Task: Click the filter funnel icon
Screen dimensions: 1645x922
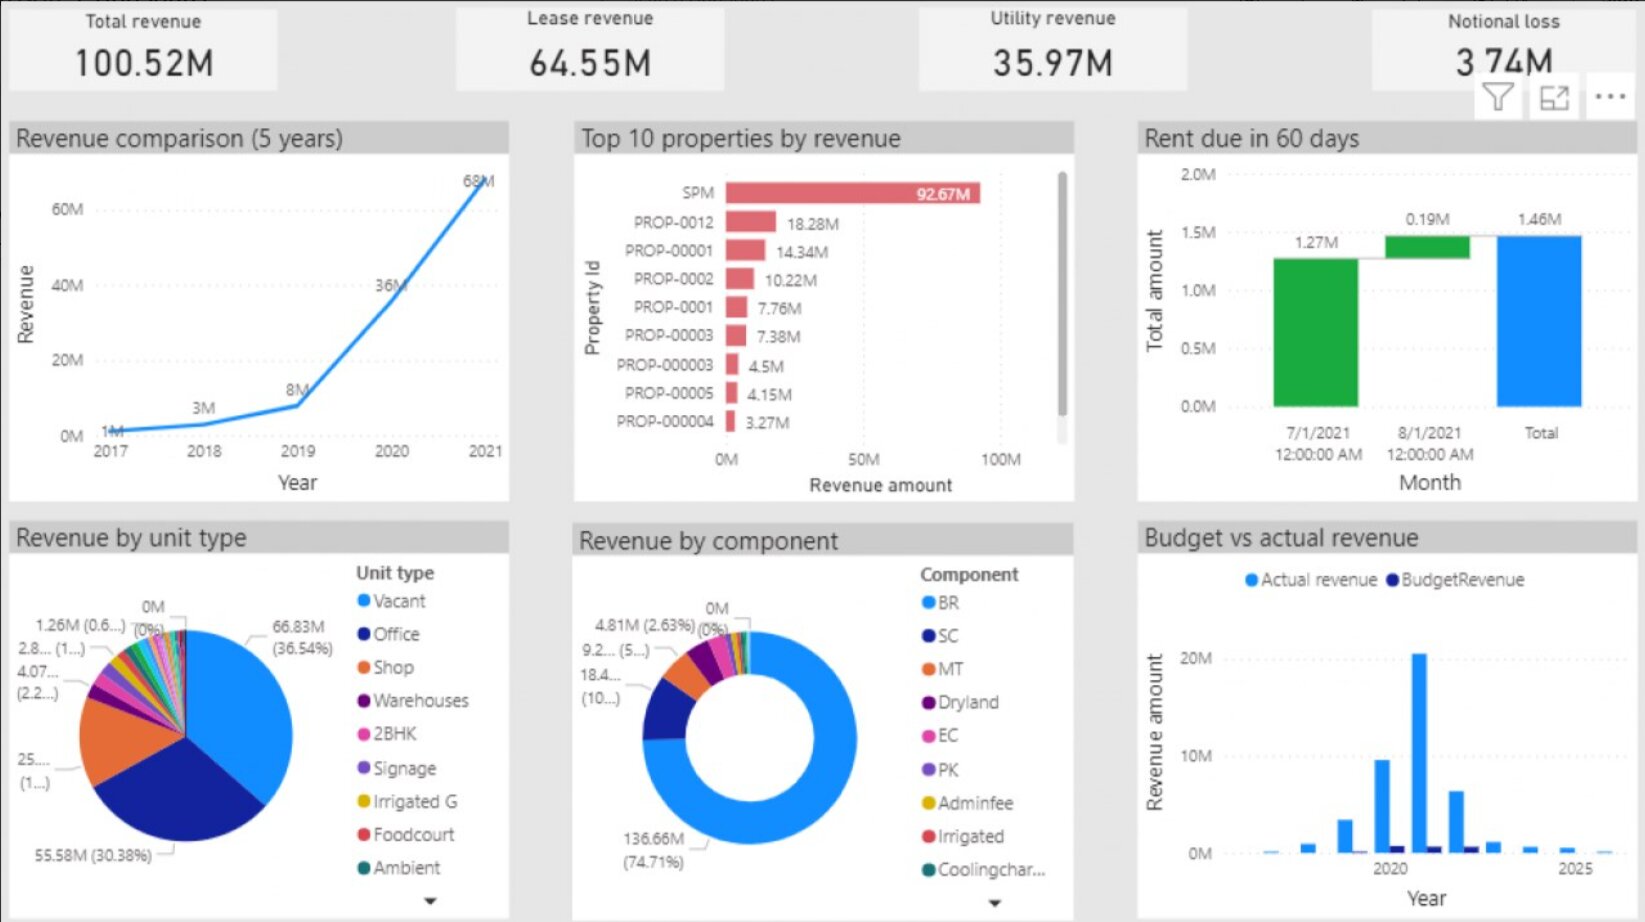Action: (1497, 98)
